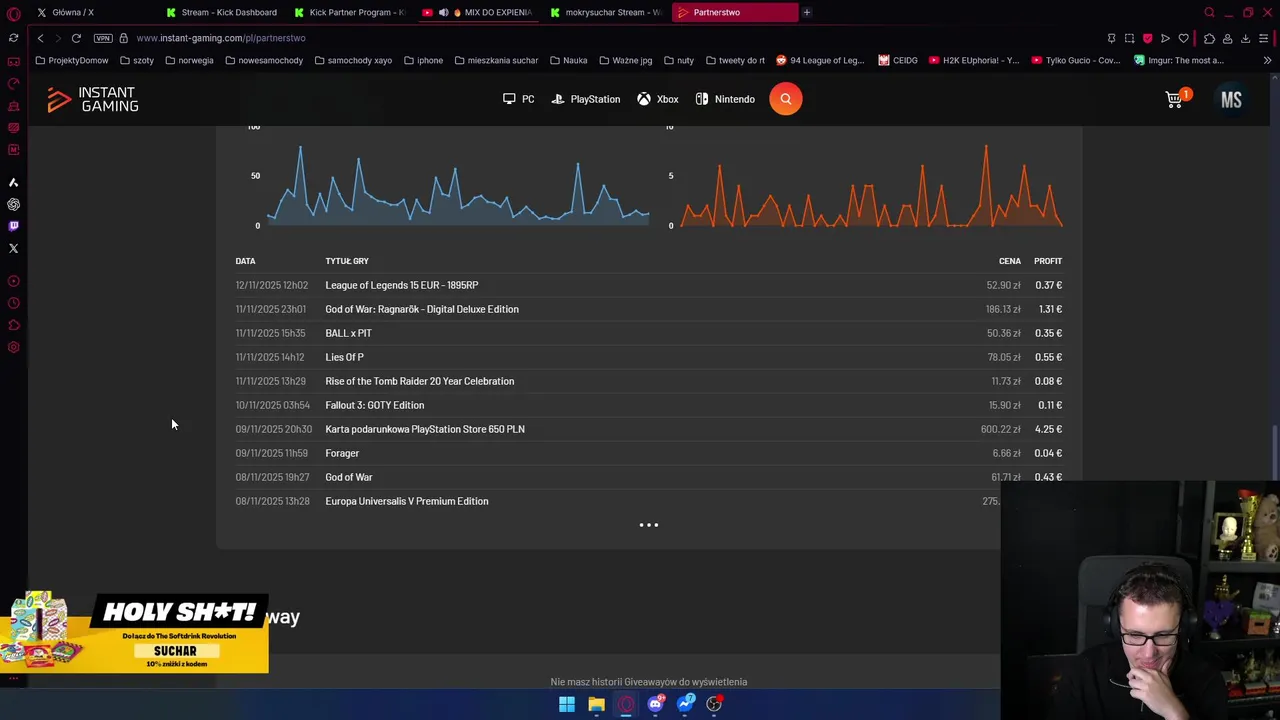The image size is (1280, 720).
Task: Open sidebar Settings gear
Action: point(13,347)
